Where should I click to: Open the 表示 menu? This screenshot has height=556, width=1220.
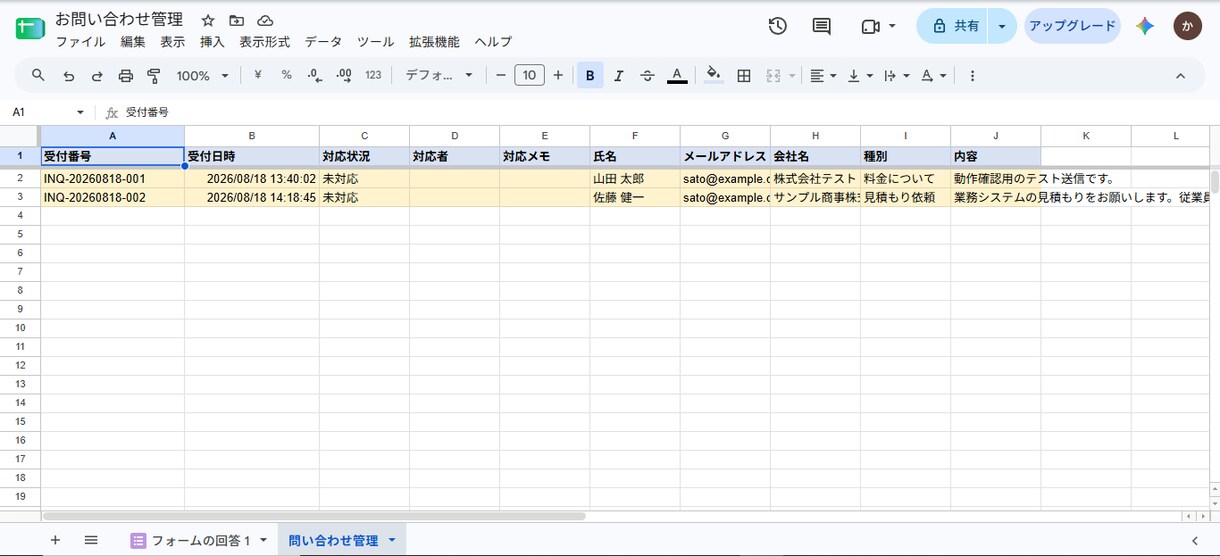[173, 42]
